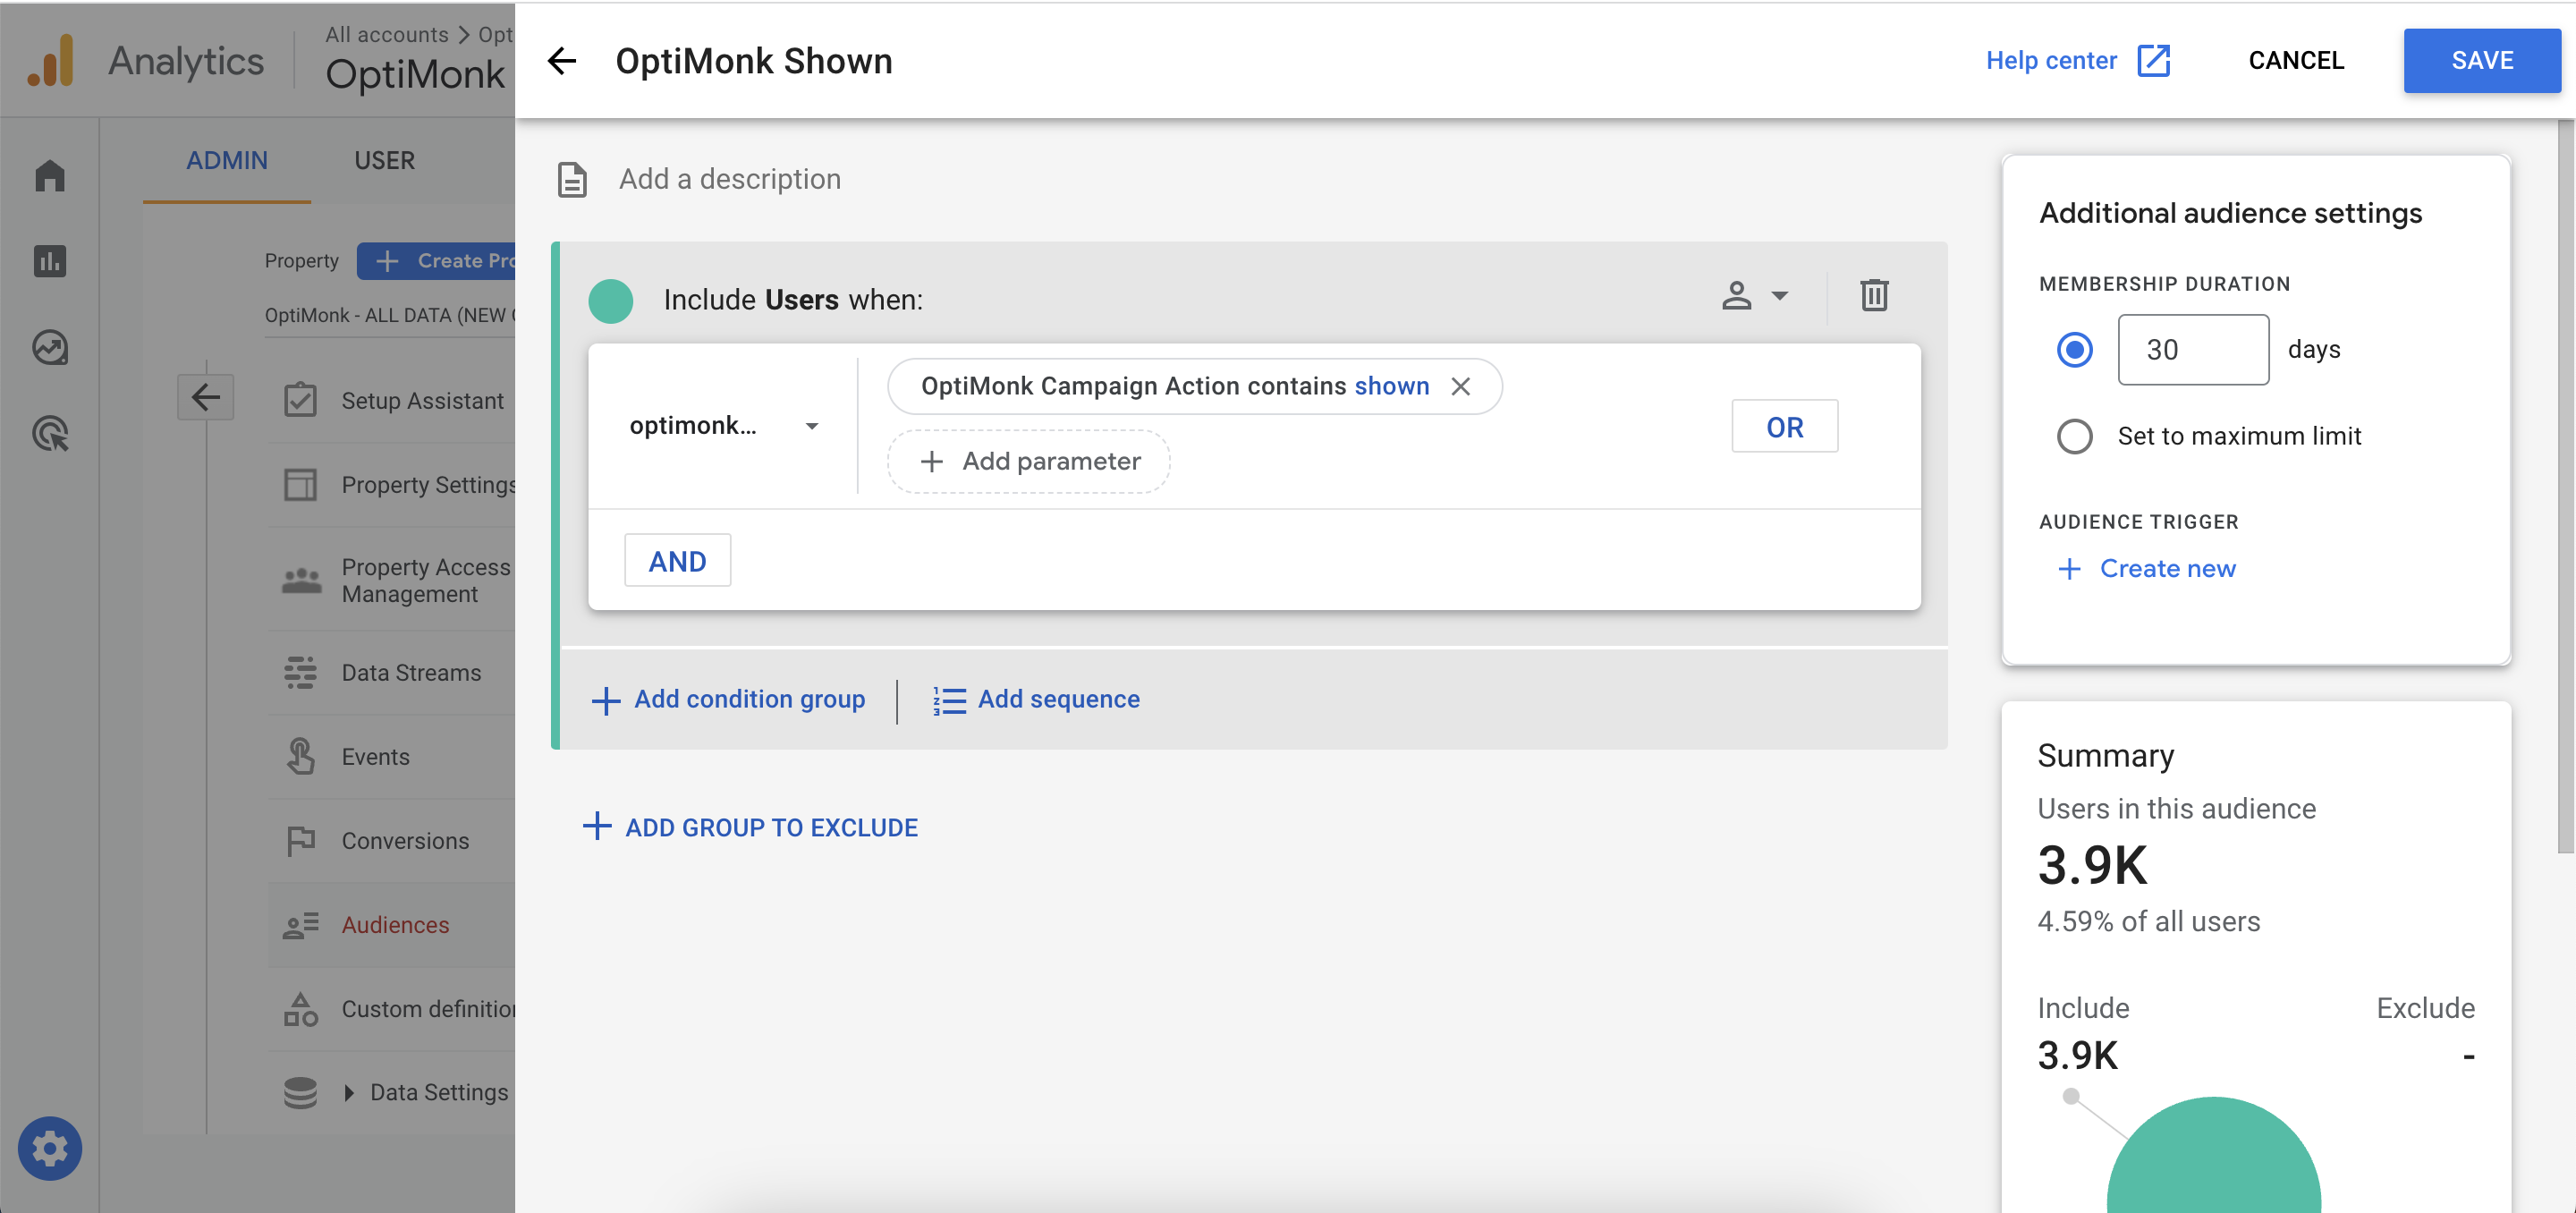Open the Help center link
The image size is (2576, 1213).
(2051, 61)
